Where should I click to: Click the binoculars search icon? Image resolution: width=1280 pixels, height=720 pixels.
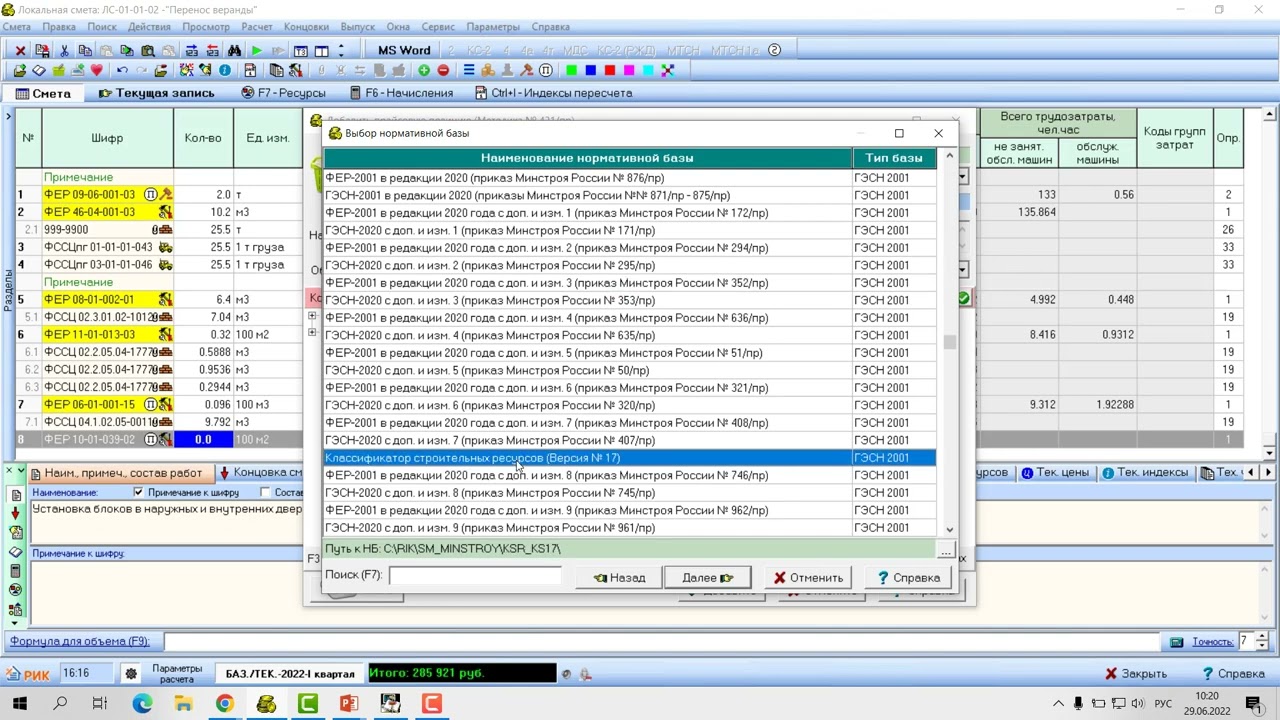click(x=234, y=50)
